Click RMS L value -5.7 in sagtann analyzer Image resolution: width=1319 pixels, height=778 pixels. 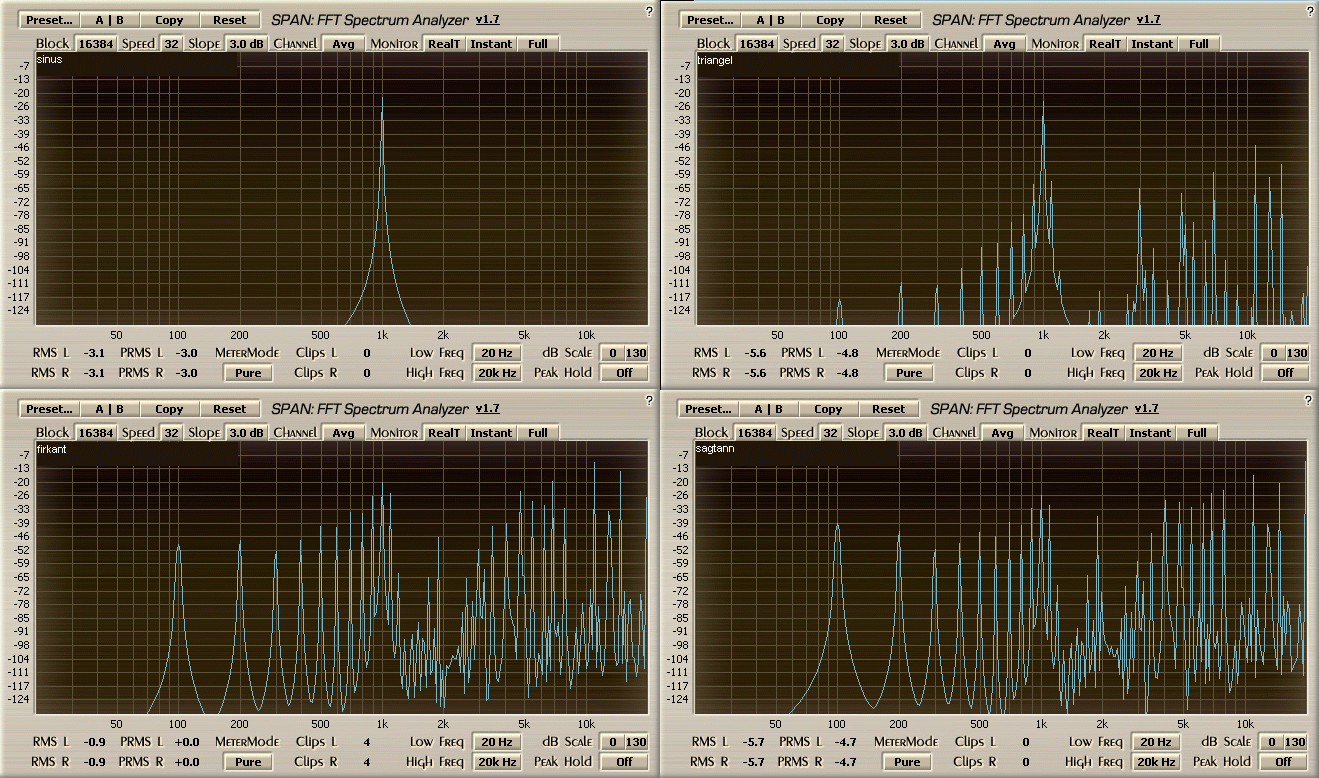click(752, 742)
